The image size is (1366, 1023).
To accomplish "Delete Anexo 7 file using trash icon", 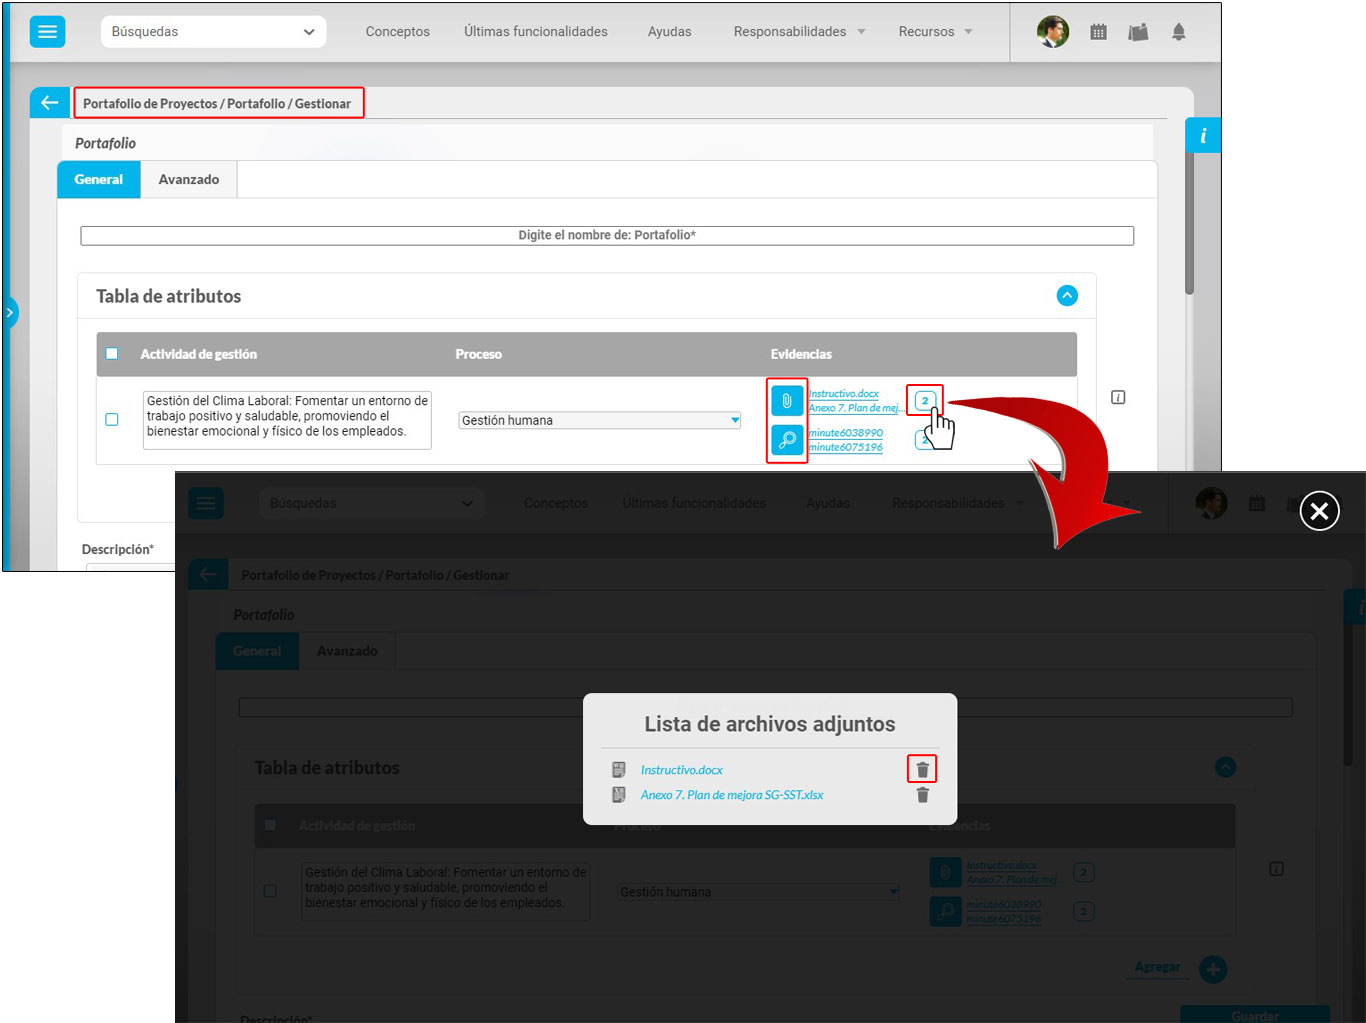I will click(922, 795).
